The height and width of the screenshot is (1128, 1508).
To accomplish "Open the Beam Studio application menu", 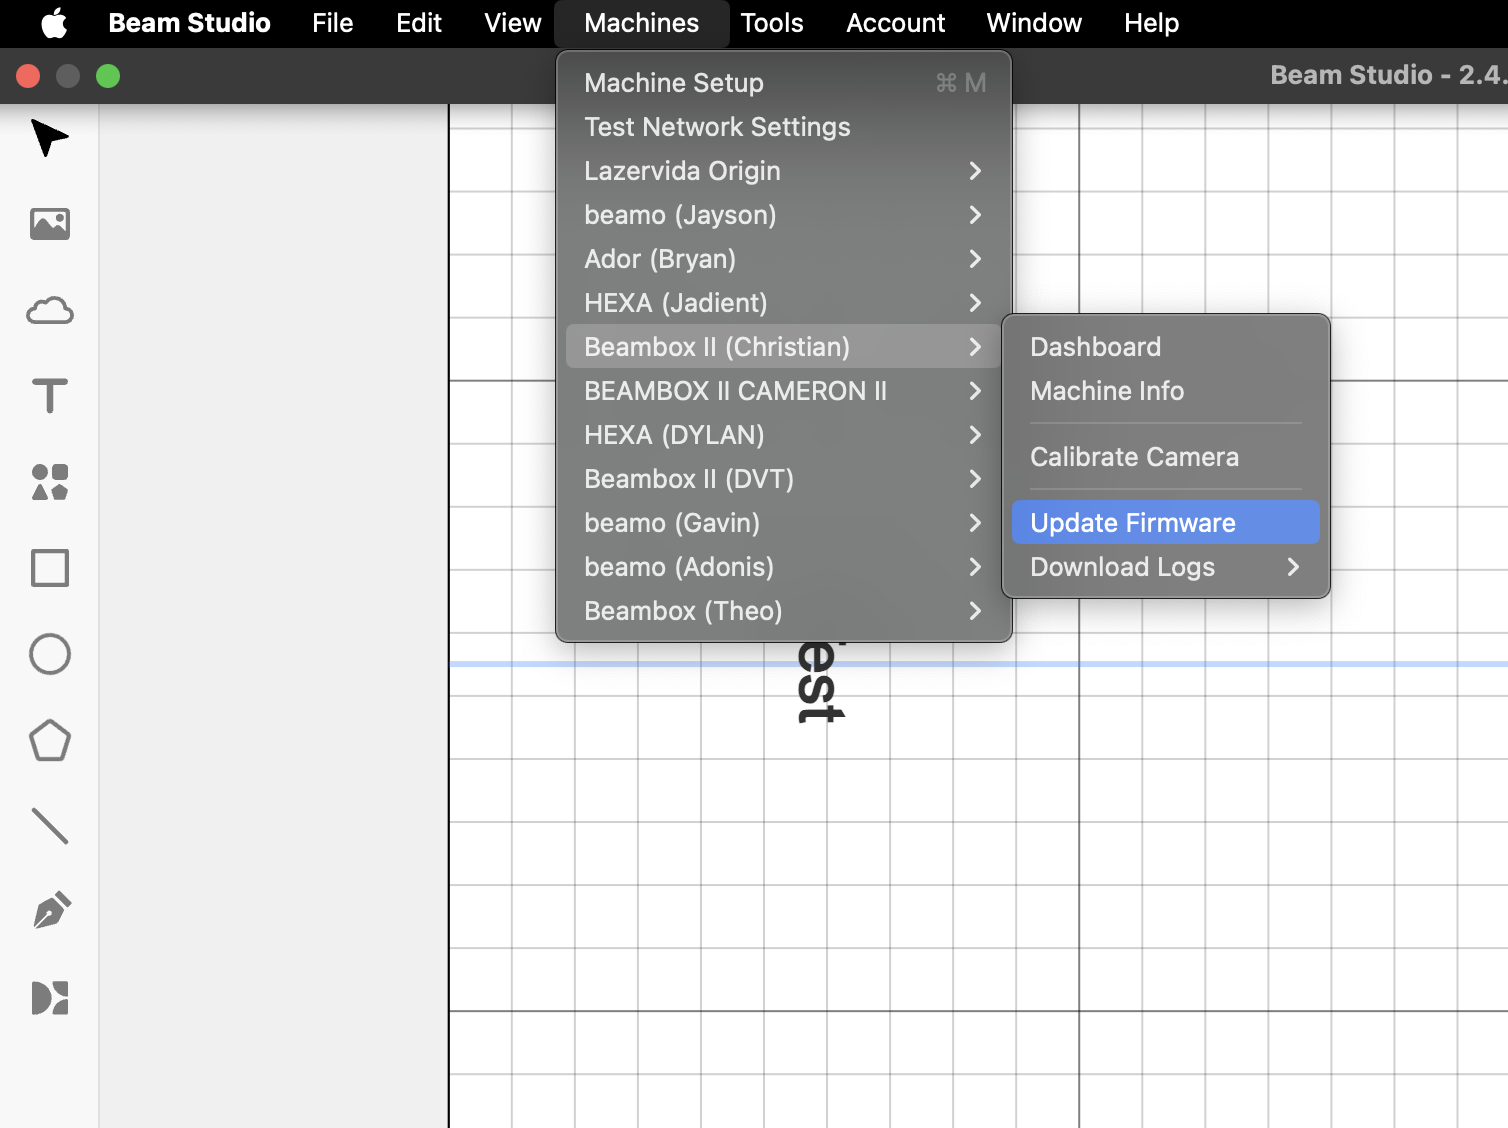I will pos(189,23).
